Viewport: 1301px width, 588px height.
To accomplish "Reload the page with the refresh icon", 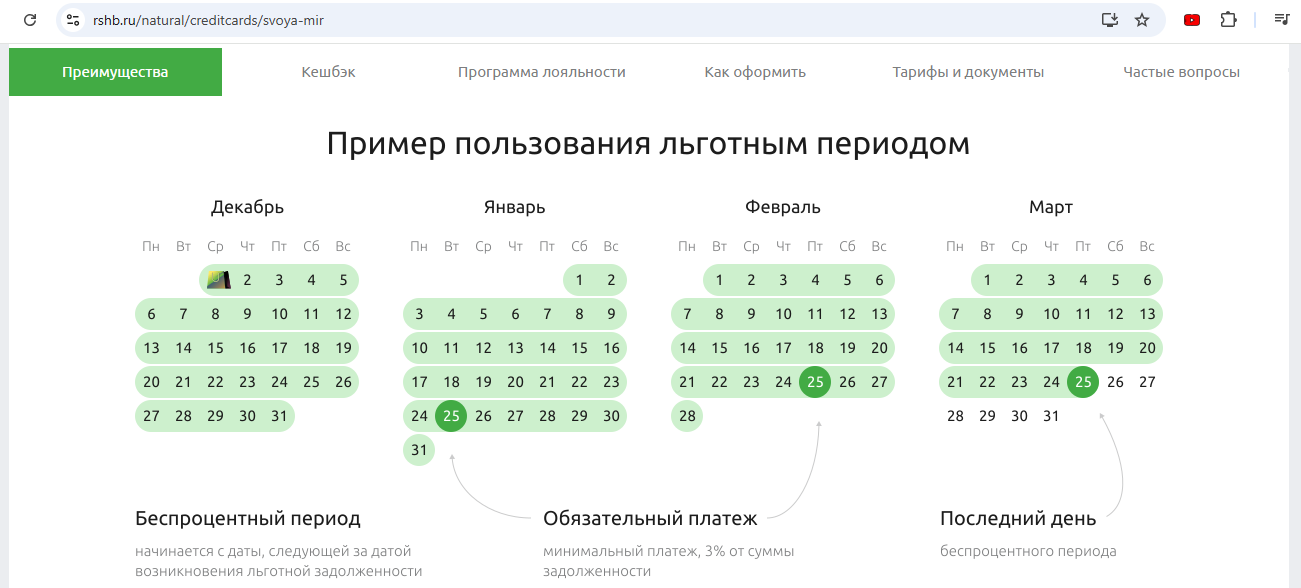I will click(30, 20).
